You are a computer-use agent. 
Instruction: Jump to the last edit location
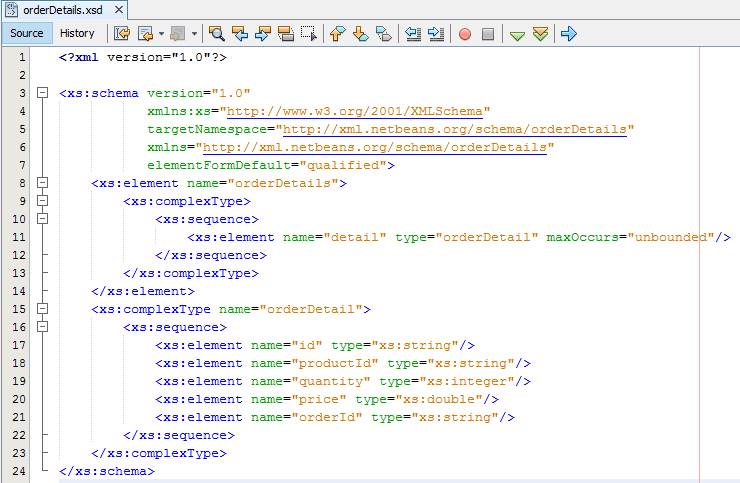[x=122, y=34]
